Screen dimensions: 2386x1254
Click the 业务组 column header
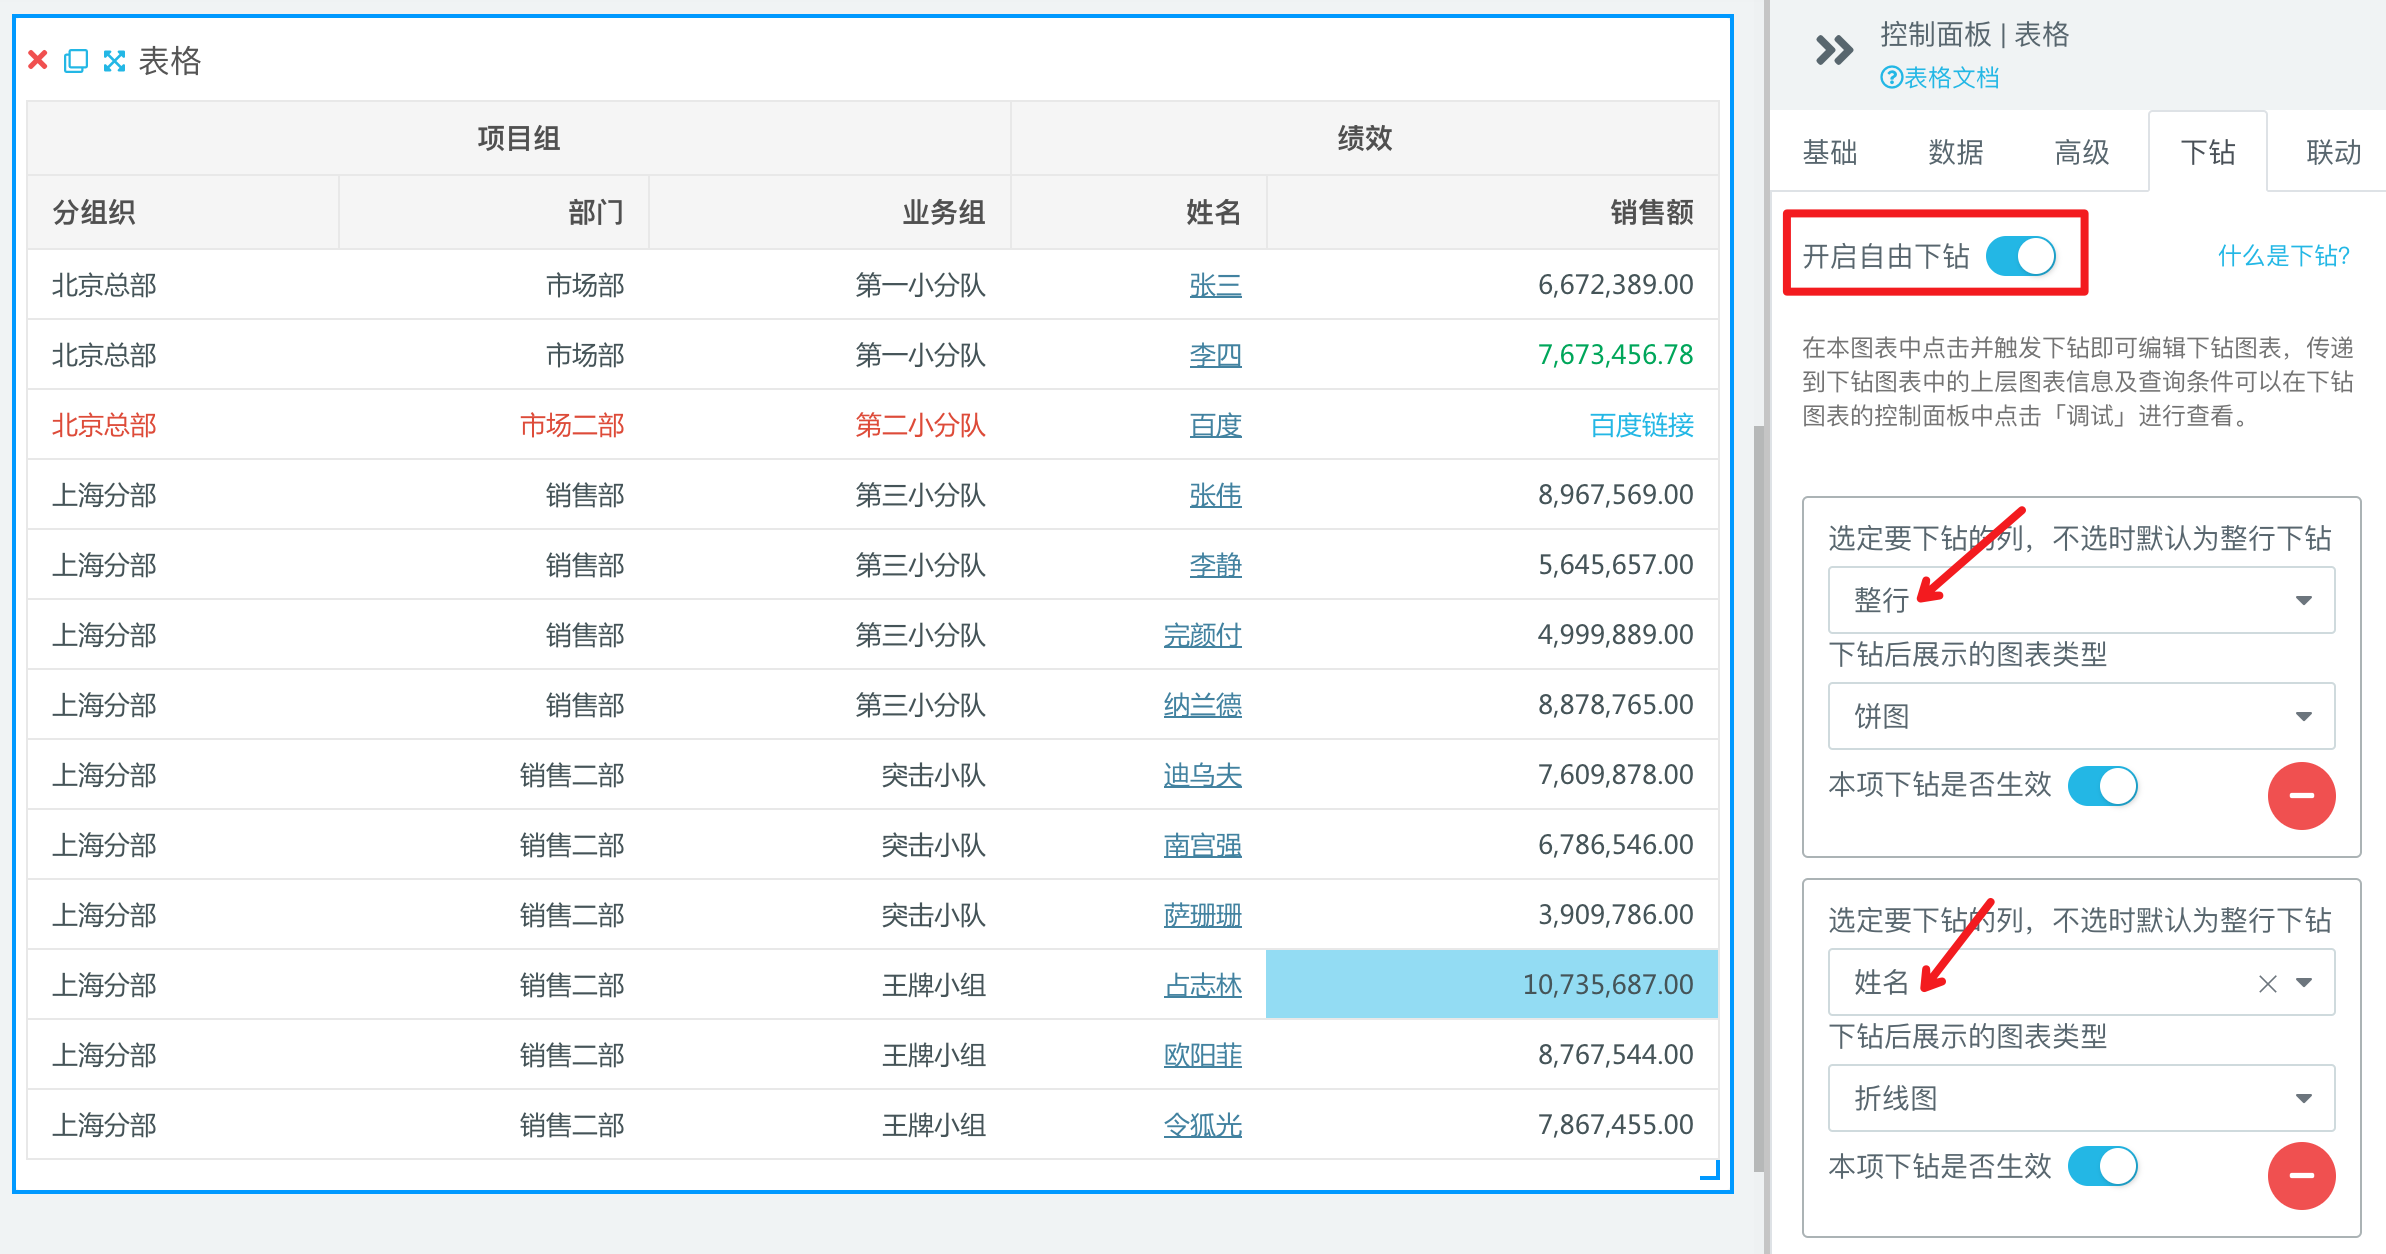[830, 212]
